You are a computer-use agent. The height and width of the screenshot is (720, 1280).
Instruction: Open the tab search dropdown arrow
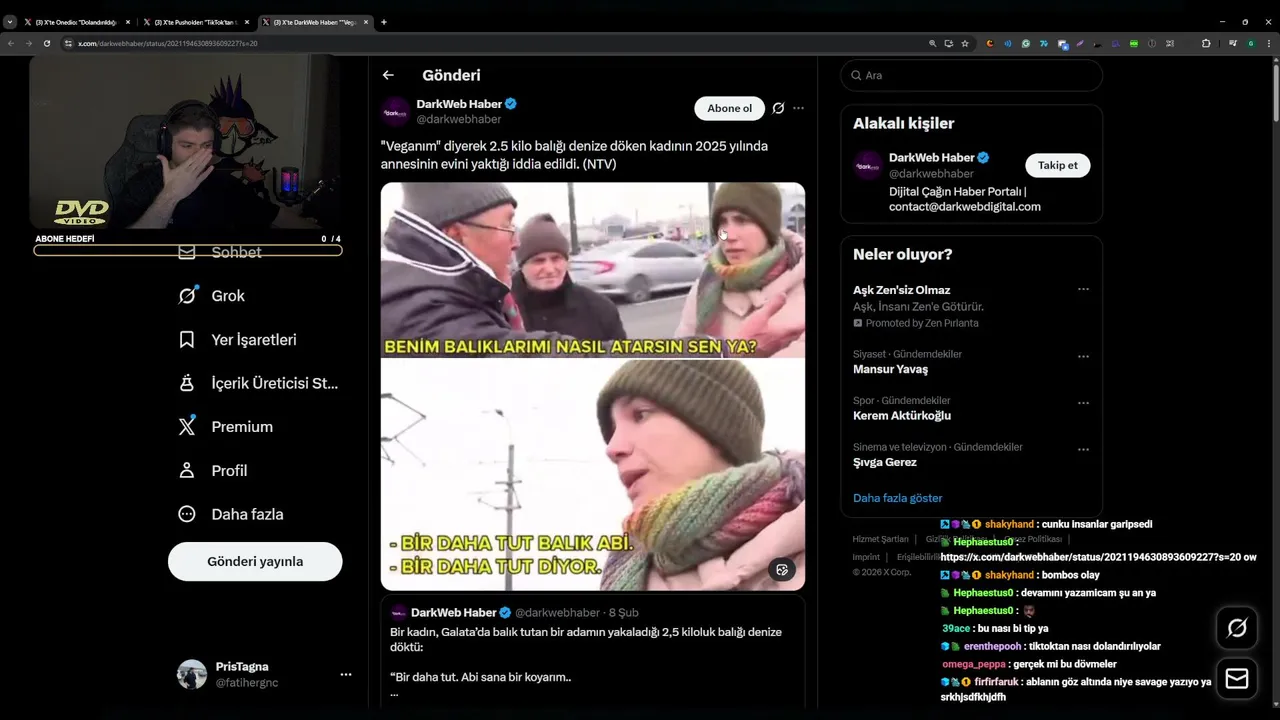pyautogui.click(x=10, y=22)
